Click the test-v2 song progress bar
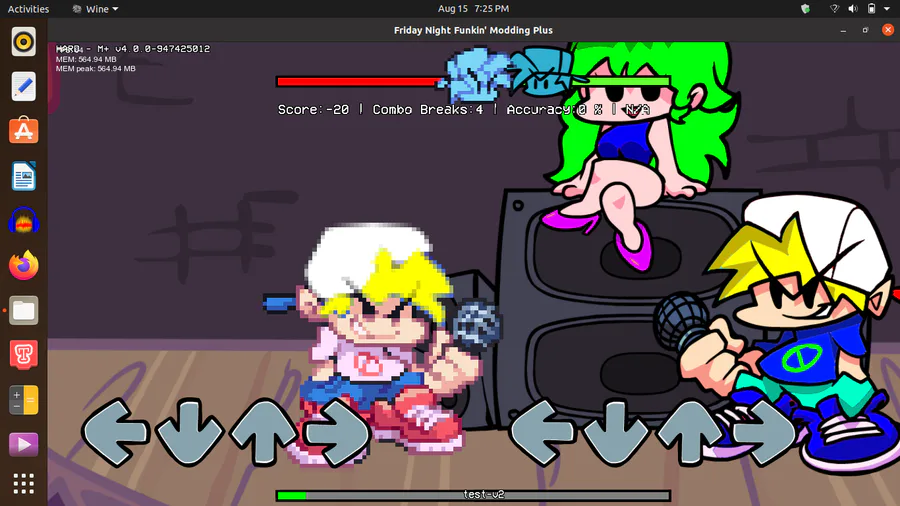The height and width of the screenshot is (506, 900). [x=473, y=495]
